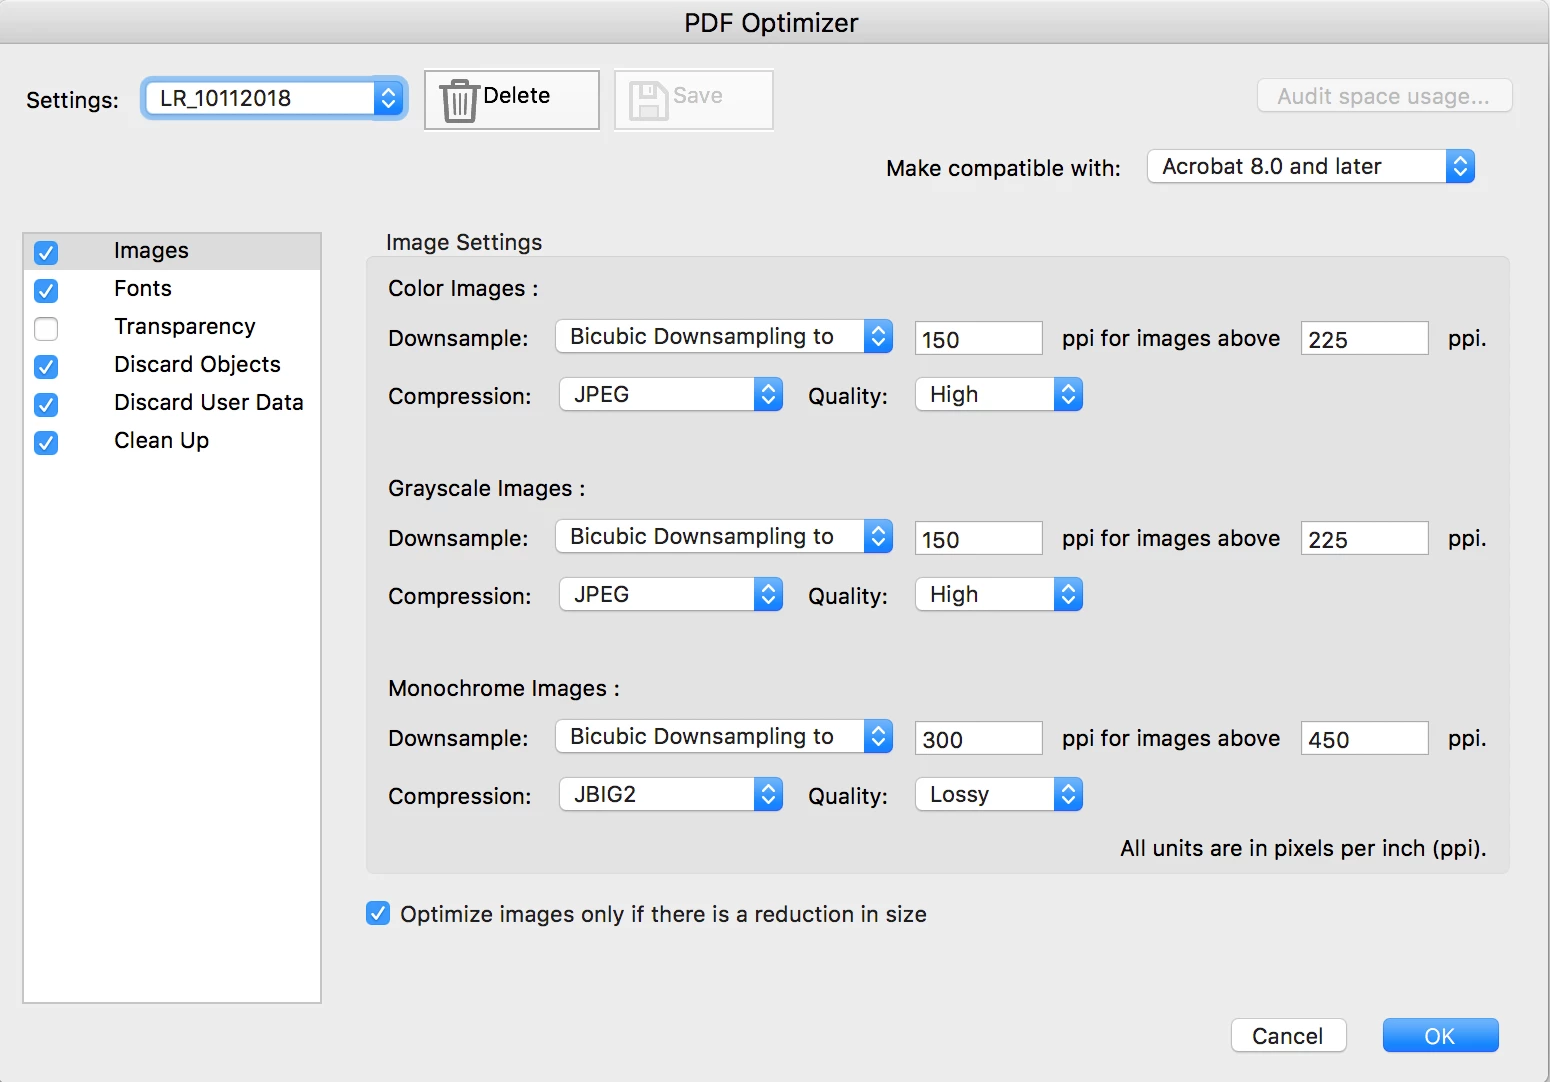Screen dimensions: 1550x1082
Task: Open Monochrome Images JBIG2 Compression dropdown
Action: click(x=670, y=794)
